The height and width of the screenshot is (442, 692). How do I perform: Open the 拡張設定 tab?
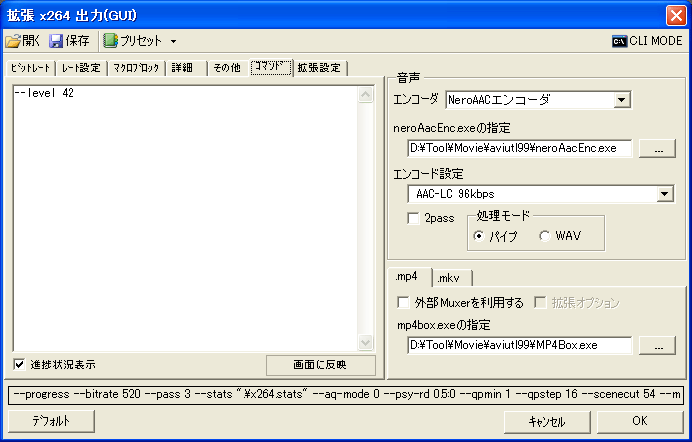tap(320, 67)
